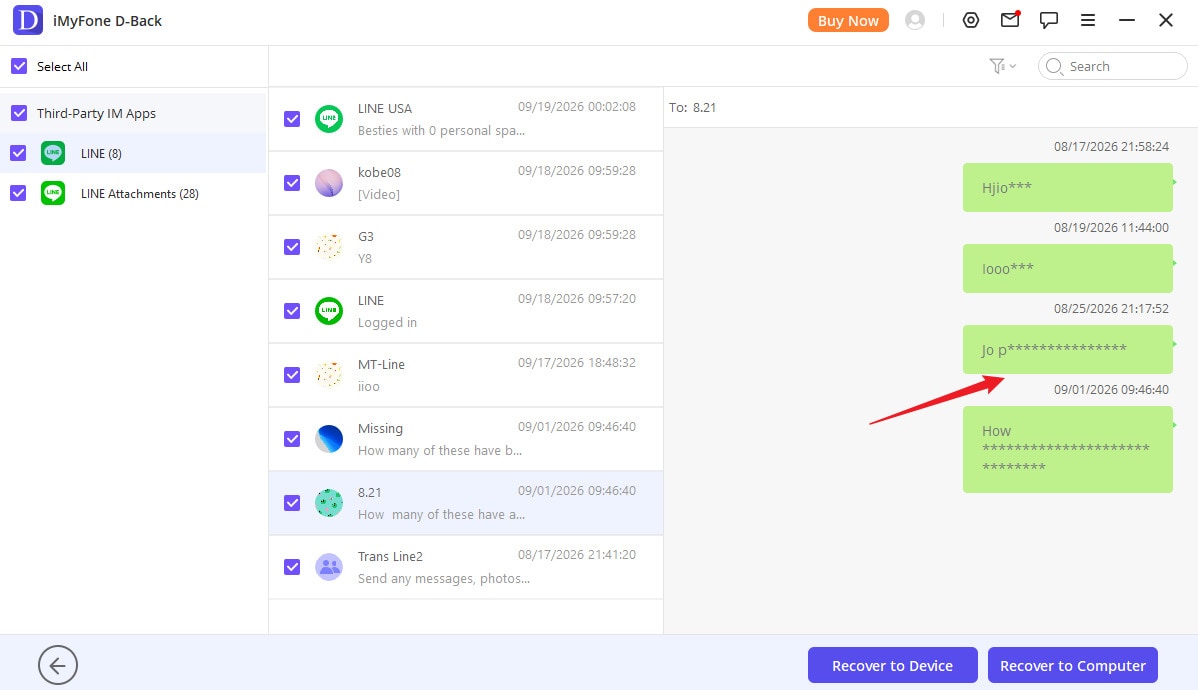Click the LINE Attachments app icon

click(x=53, y=193)
